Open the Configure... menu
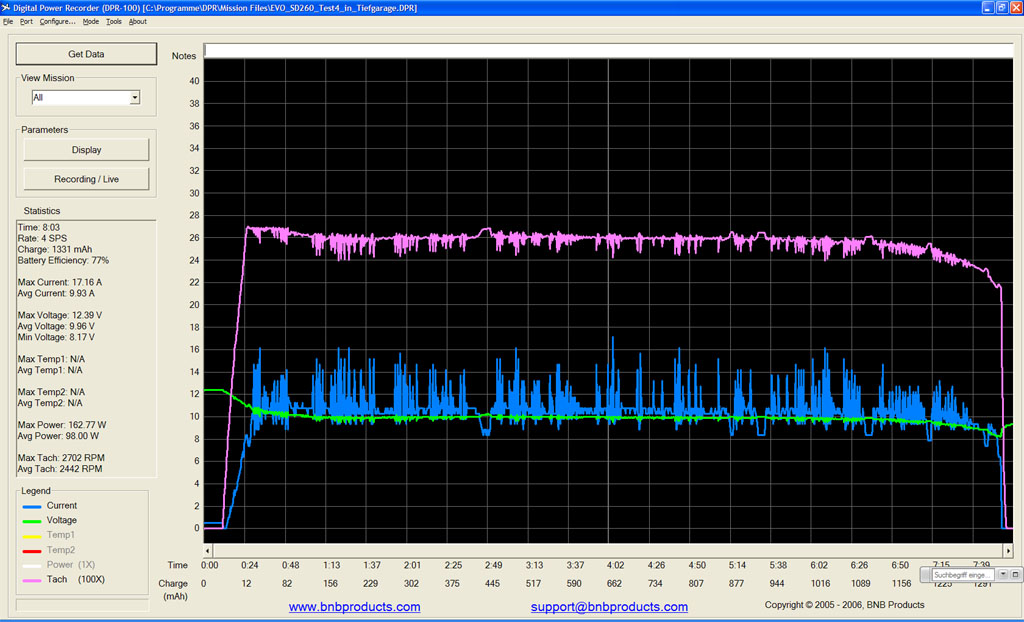 tap(57, 22)
